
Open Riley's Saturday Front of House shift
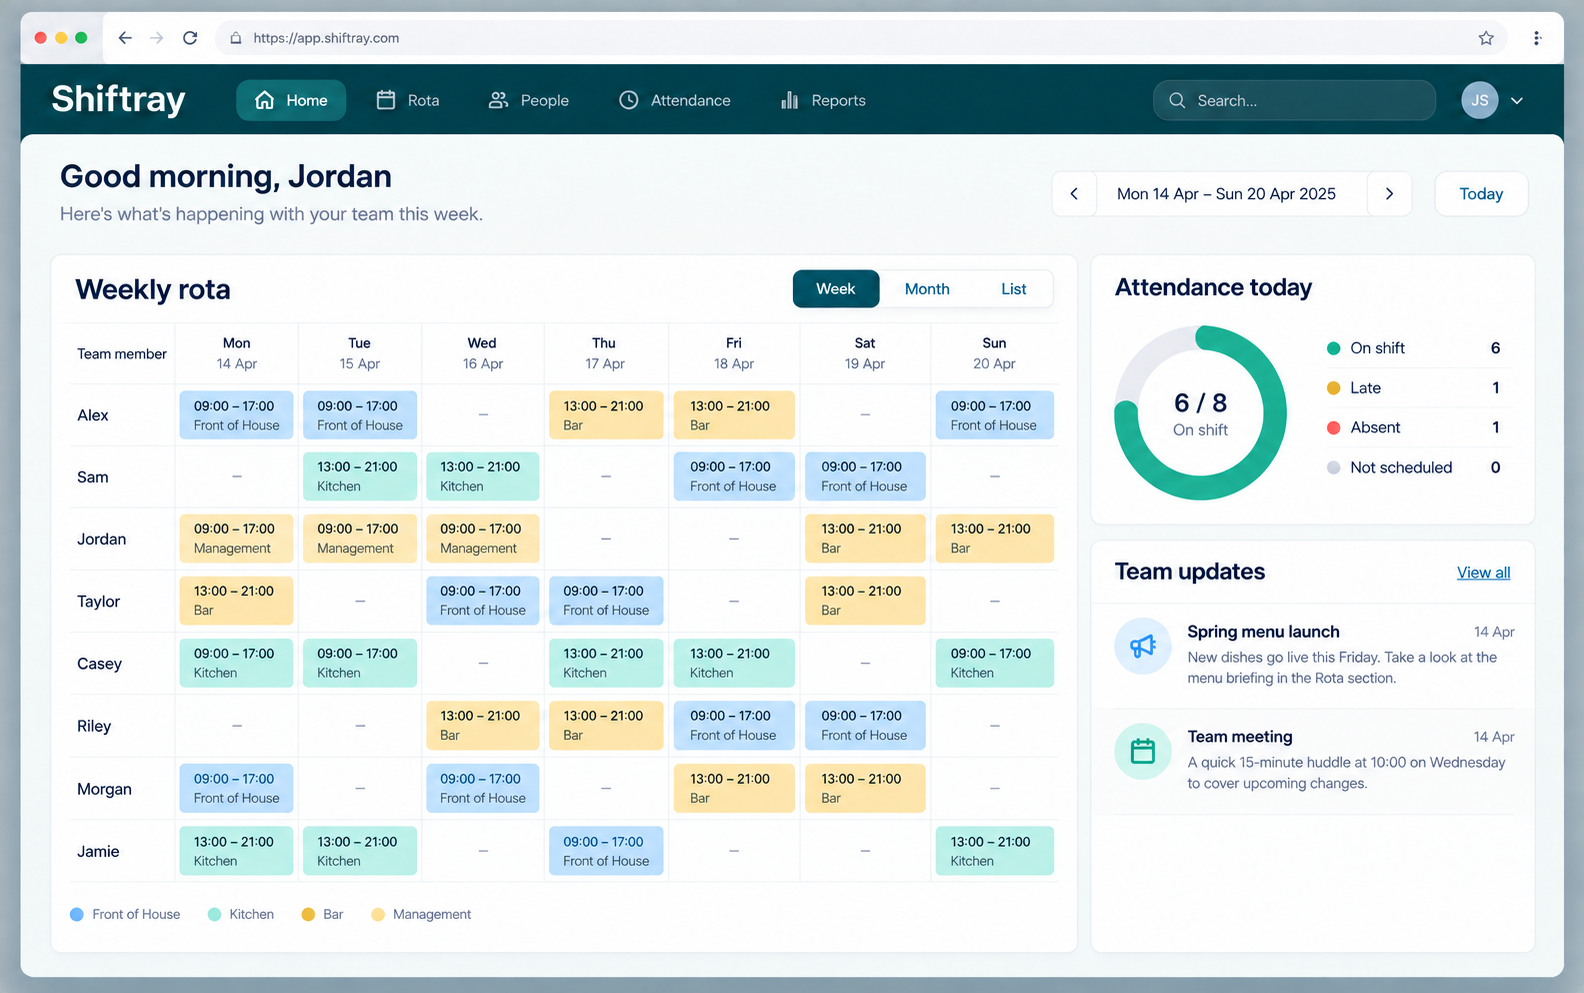(x=865, y=725)
